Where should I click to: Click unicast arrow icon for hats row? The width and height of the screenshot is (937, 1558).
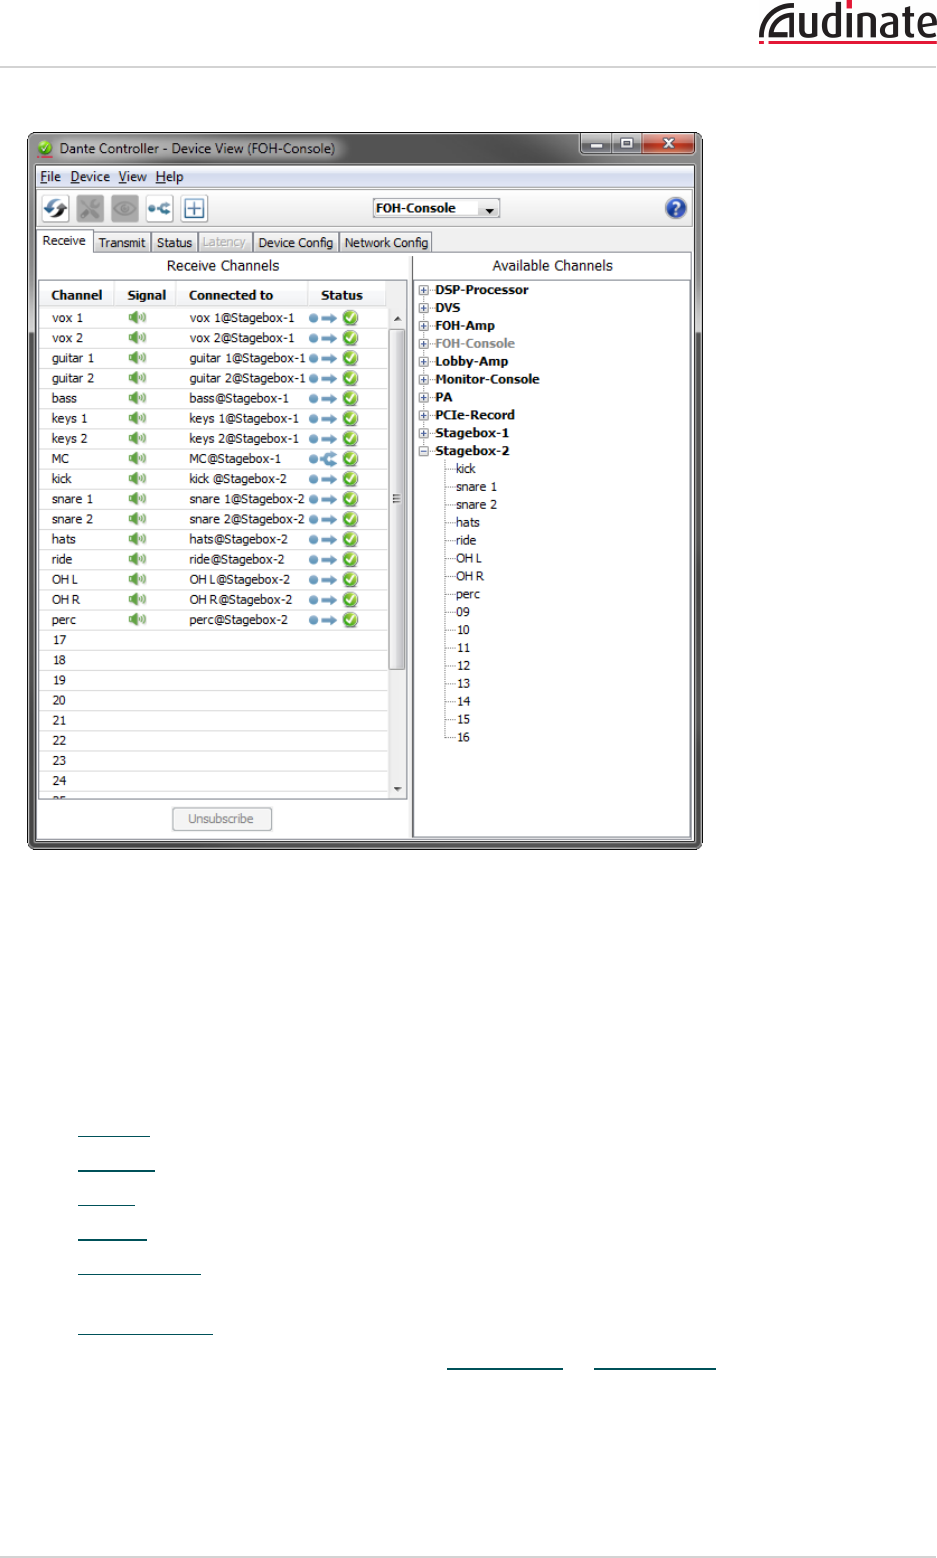(x=323, y=540)
